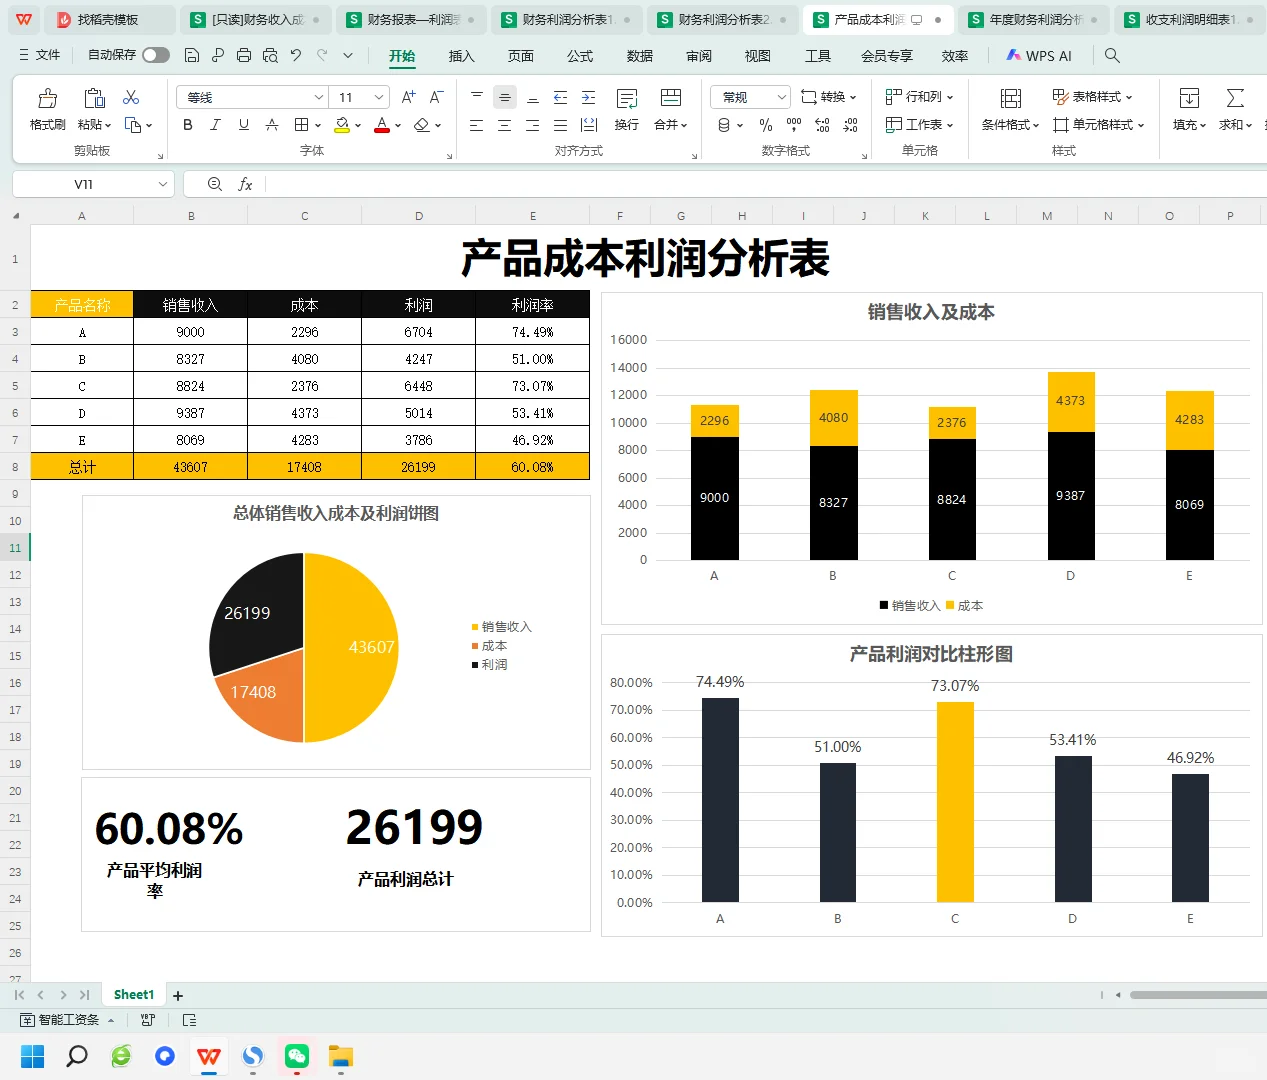Apply thousands separator format
1267x1080 pixels.
pyautogui.click(x=794, y=125)
